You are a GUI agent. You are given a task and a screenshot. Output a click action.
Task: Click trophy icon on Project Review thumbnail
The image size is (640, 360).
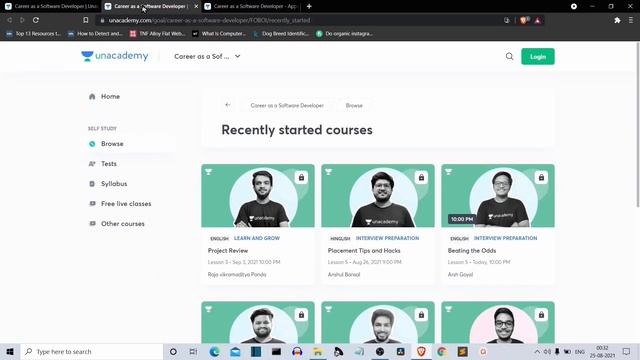coord(209,171)
